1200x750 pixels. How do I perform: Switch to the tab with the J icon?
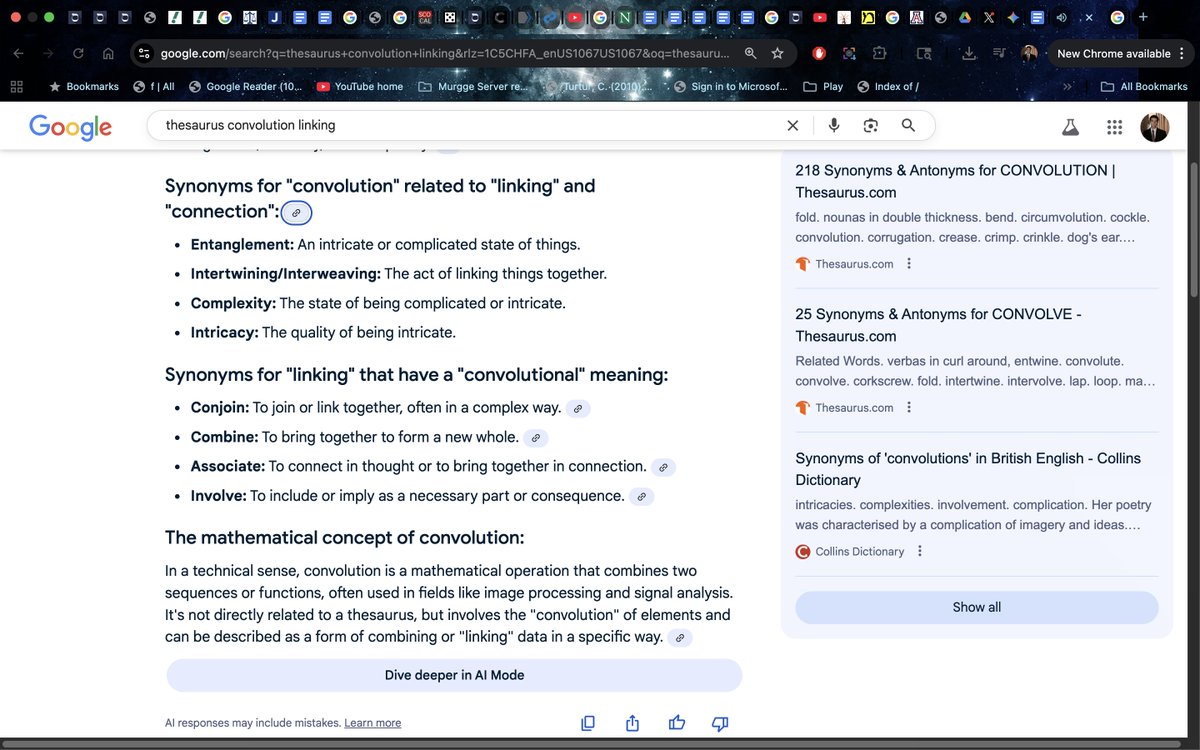click(273, 17)
